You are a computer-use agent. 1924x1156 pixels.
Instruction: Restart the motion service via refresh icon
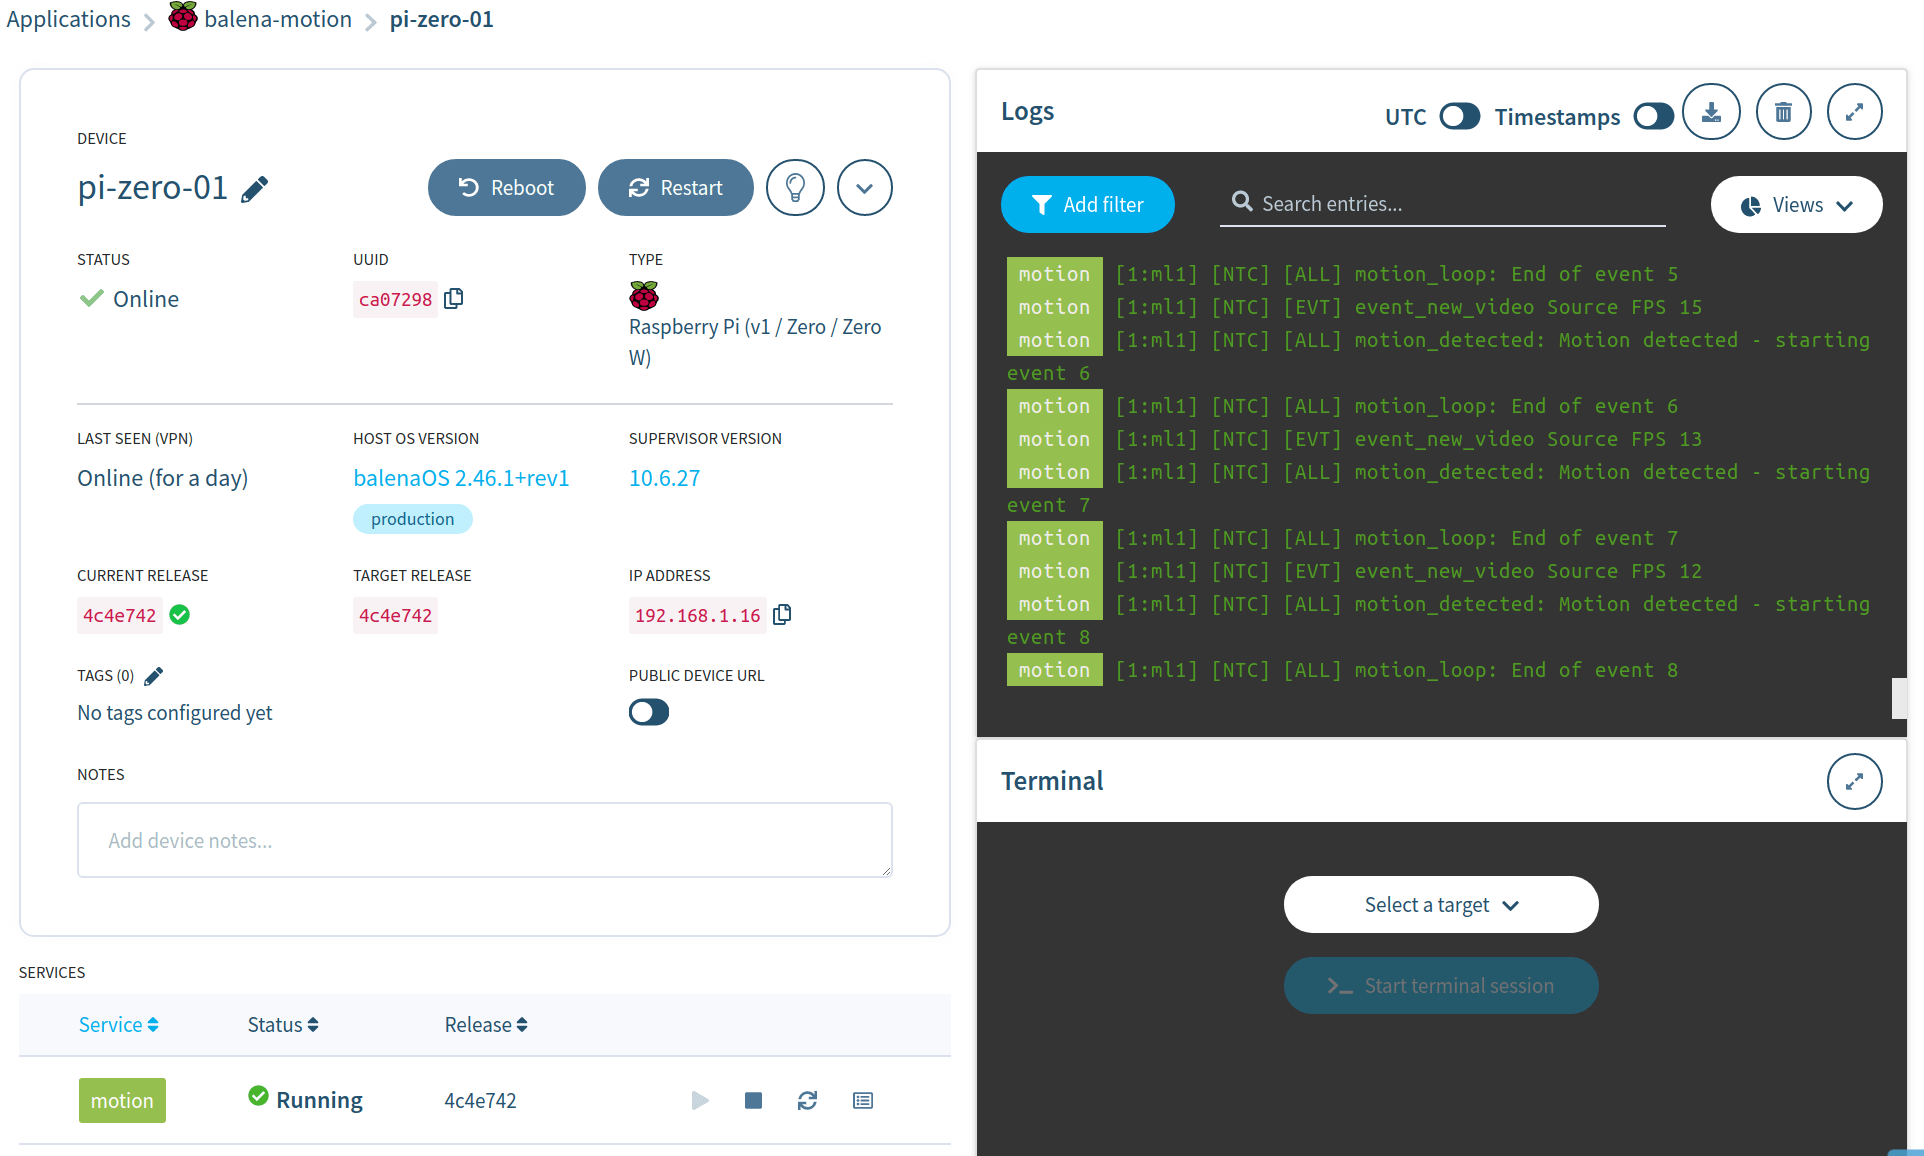tap(807, 1101)
